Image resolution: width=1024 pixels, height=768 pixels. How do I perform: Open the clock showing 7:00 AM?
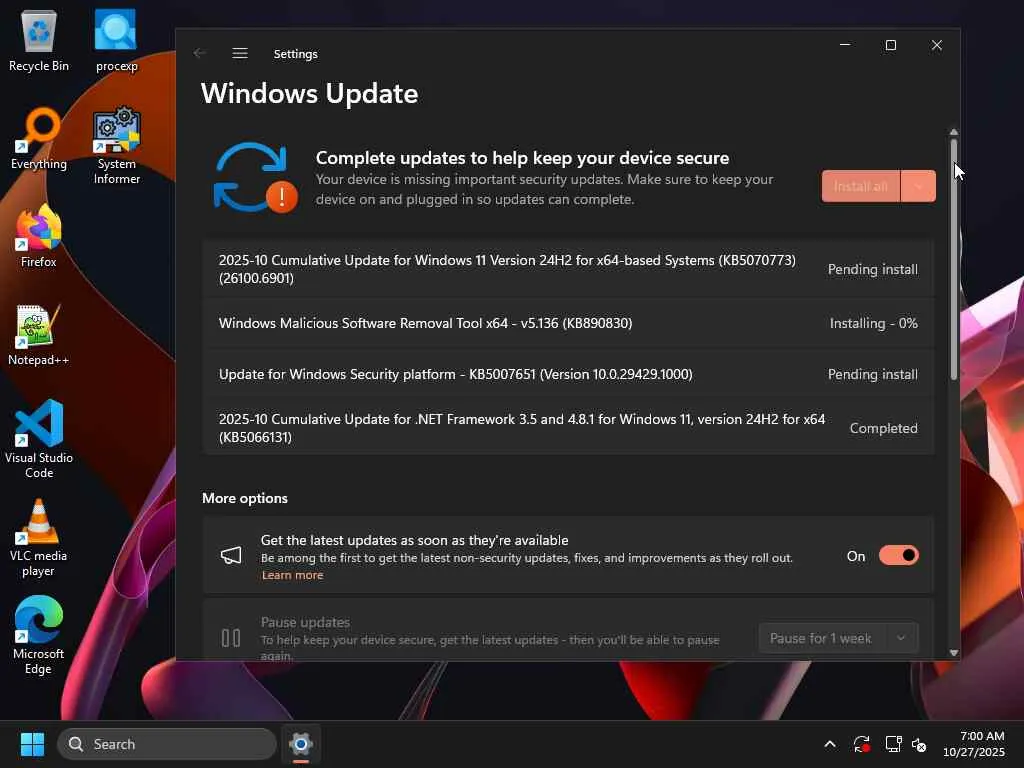(x=974, y=744)
